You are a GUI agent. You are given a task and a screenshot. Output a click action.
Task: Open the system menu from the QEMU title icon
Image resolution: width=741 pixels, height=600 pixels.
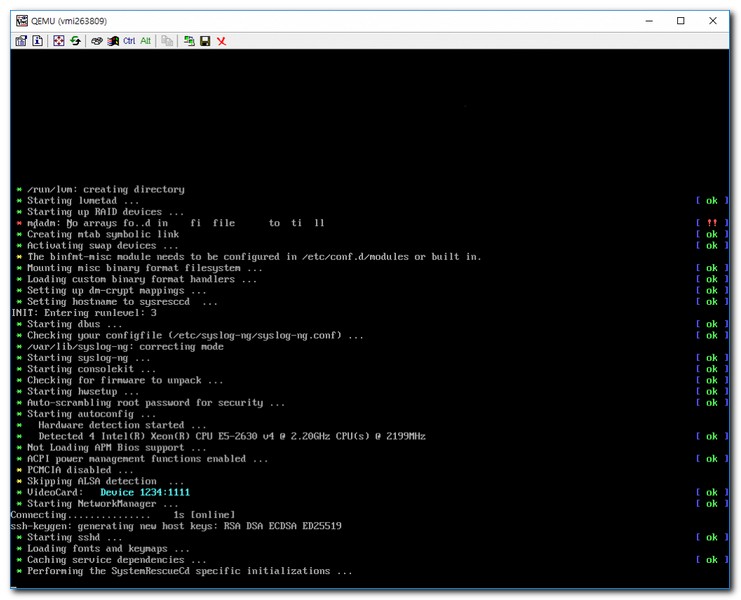click(x=21, y=20)
